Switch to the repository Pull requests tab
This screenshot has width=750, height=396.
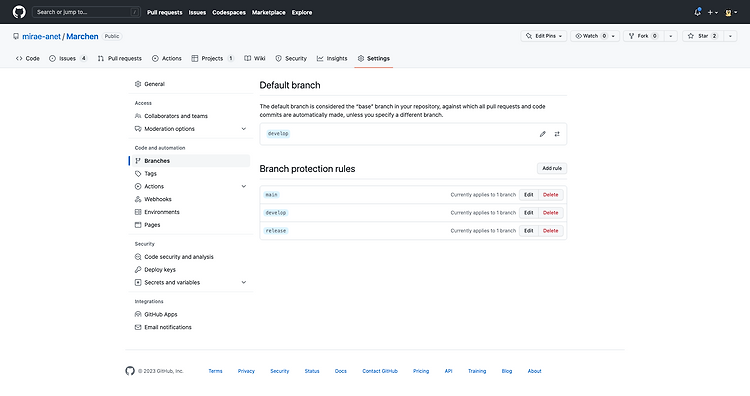[x=120, y=58]
